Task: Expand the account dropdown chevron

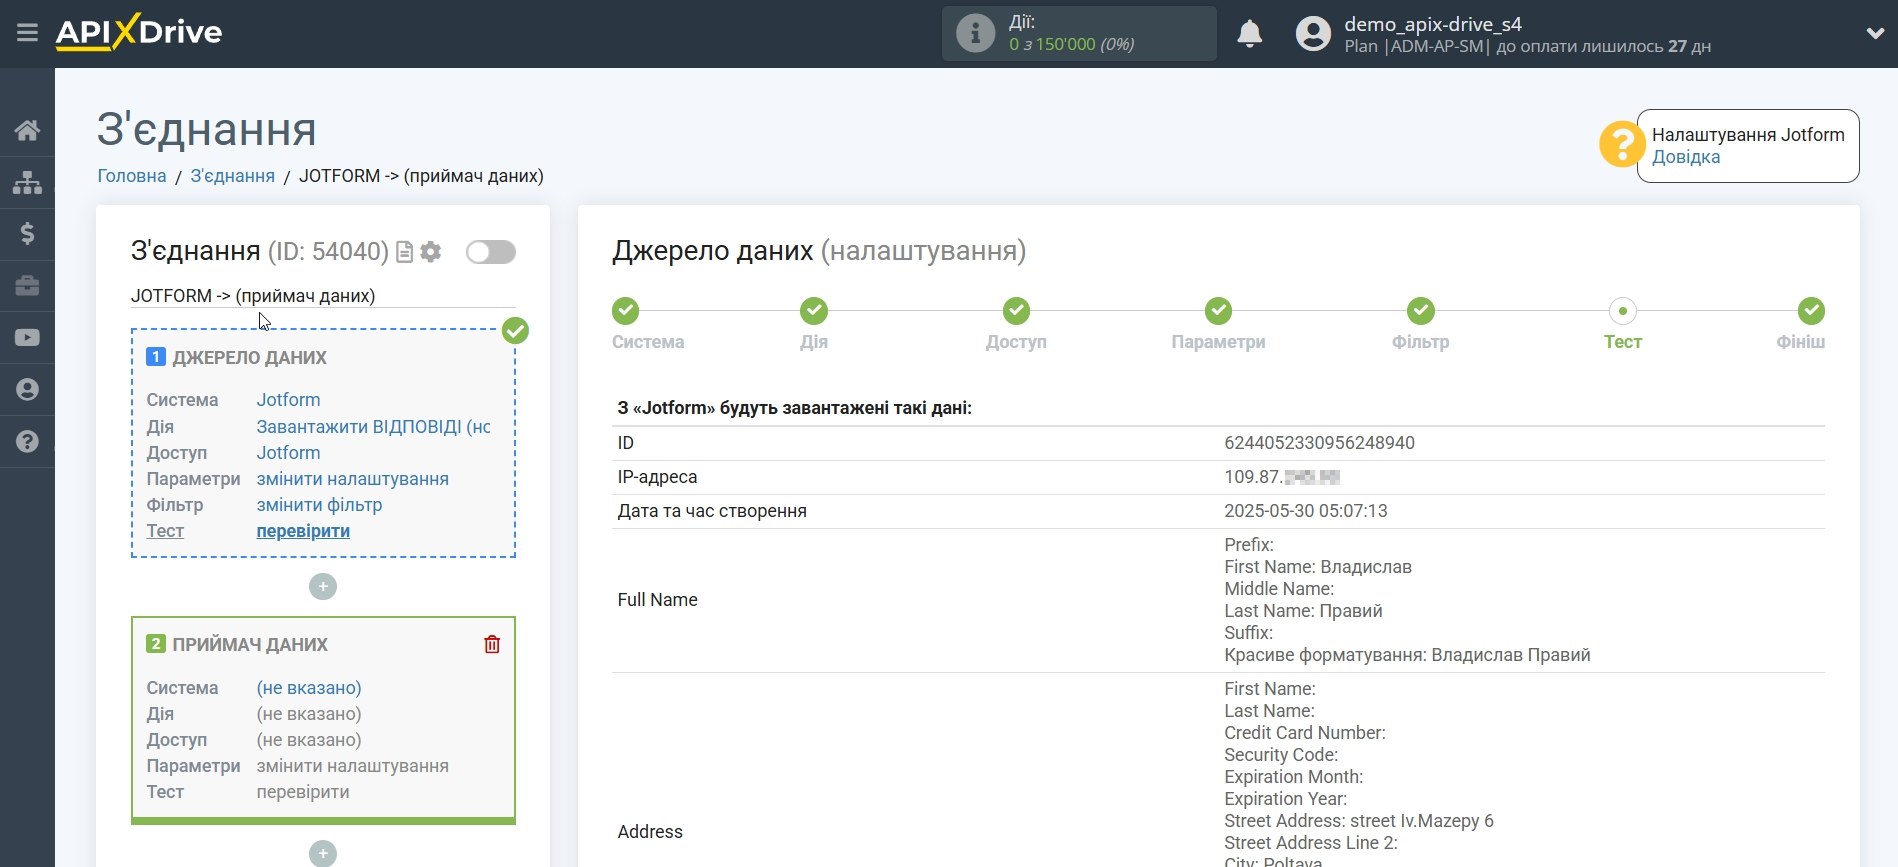Action: pos(1875,33)
